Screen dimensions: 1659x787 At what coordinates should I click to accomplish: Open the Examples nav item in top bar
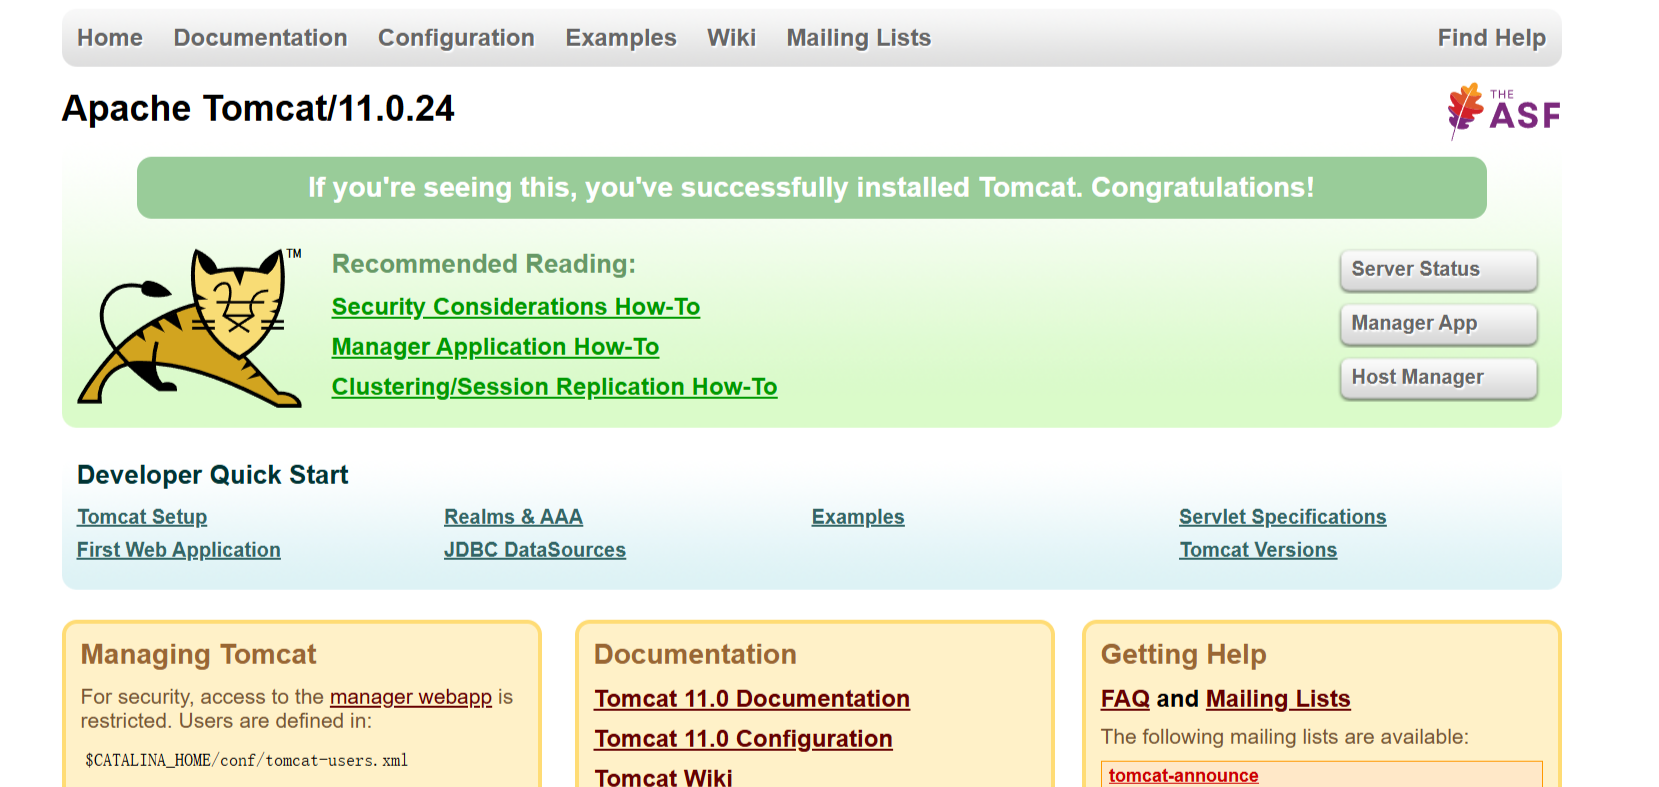621,38
